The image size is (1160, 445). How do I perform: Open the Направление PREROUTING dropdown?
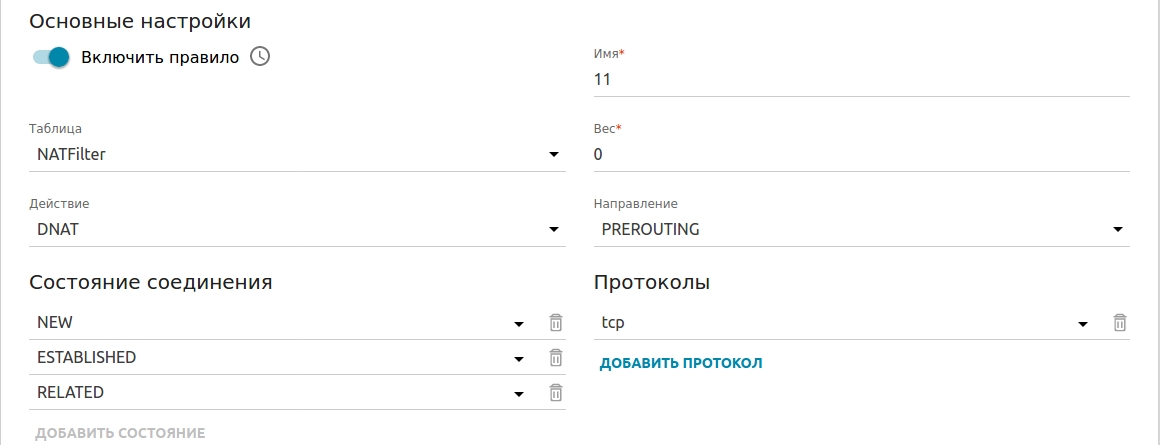click(861, 230)
